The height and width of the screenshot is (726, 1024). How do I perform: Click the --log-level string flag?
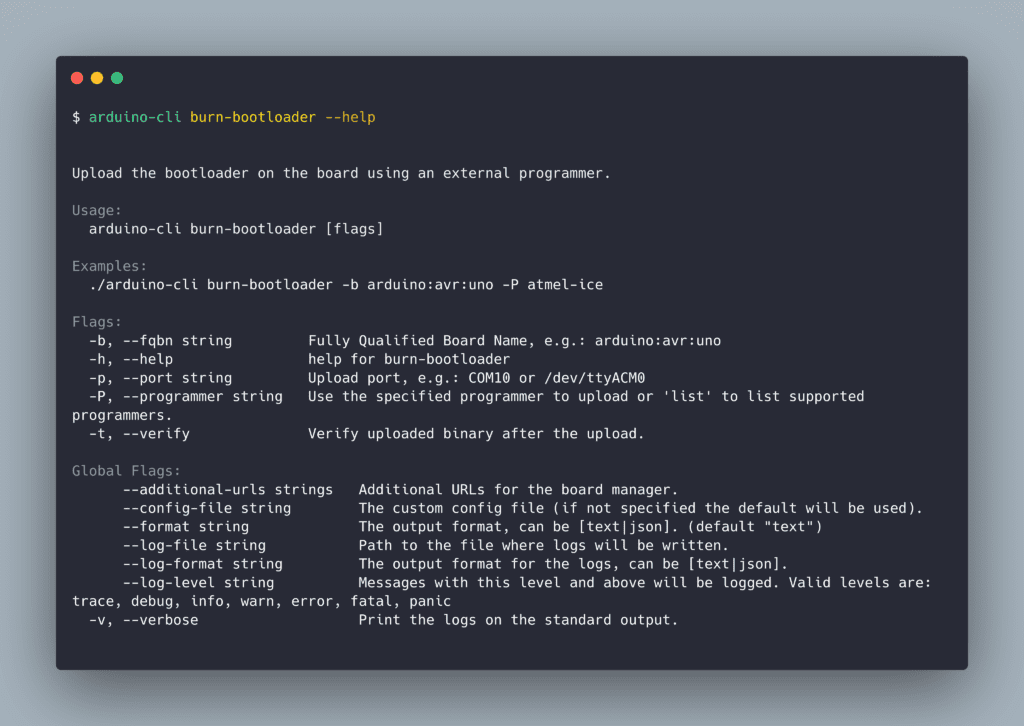tap(199, 582)
